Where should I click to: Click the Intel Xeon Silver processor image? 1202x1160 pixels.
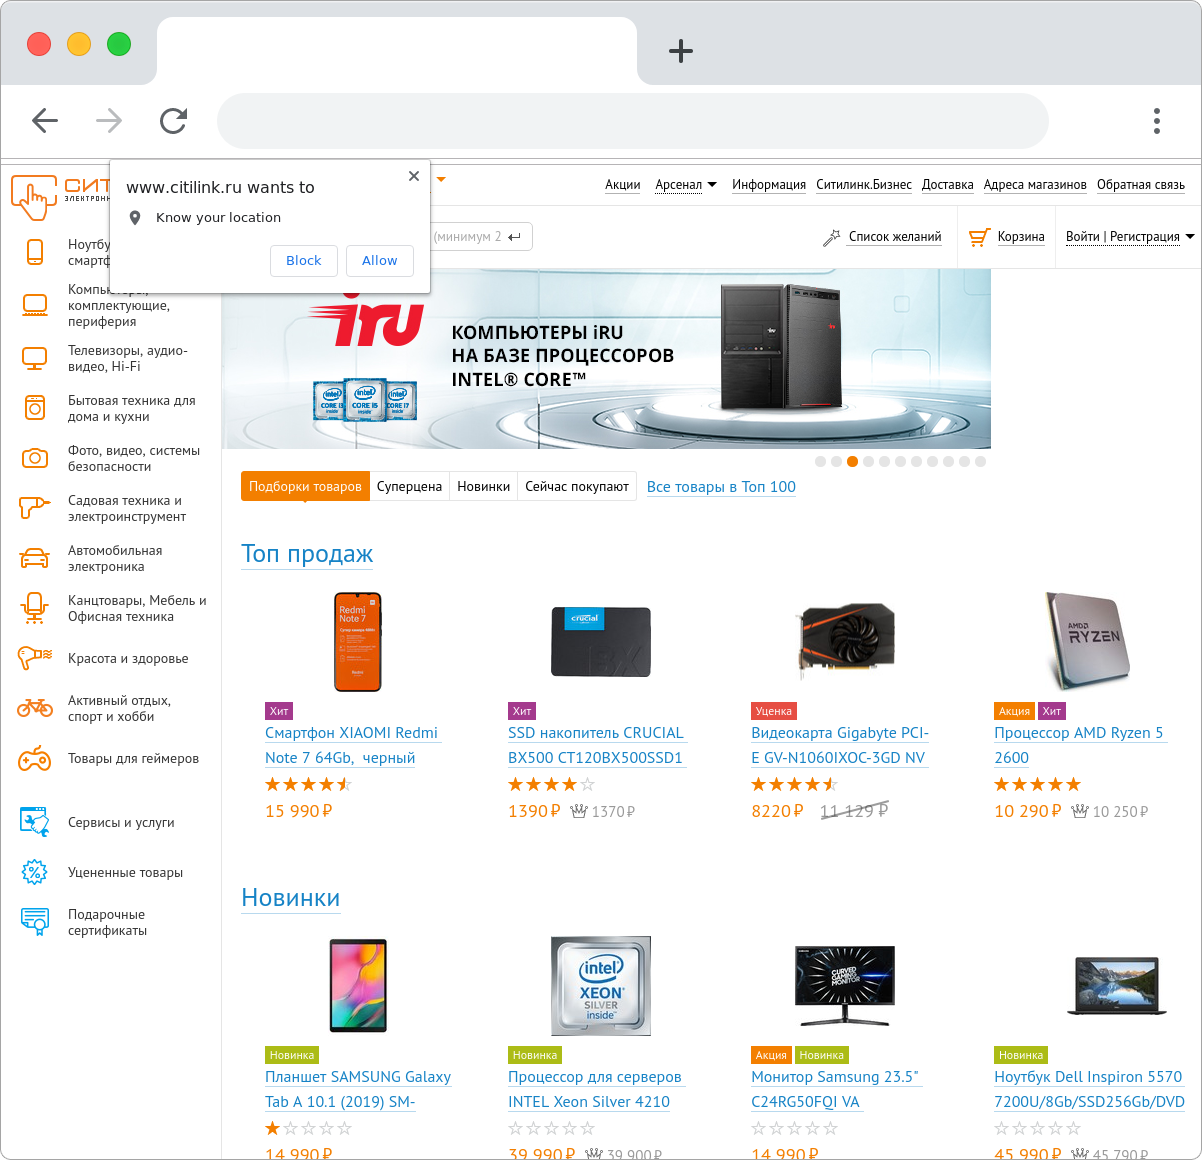click(601, 986)
